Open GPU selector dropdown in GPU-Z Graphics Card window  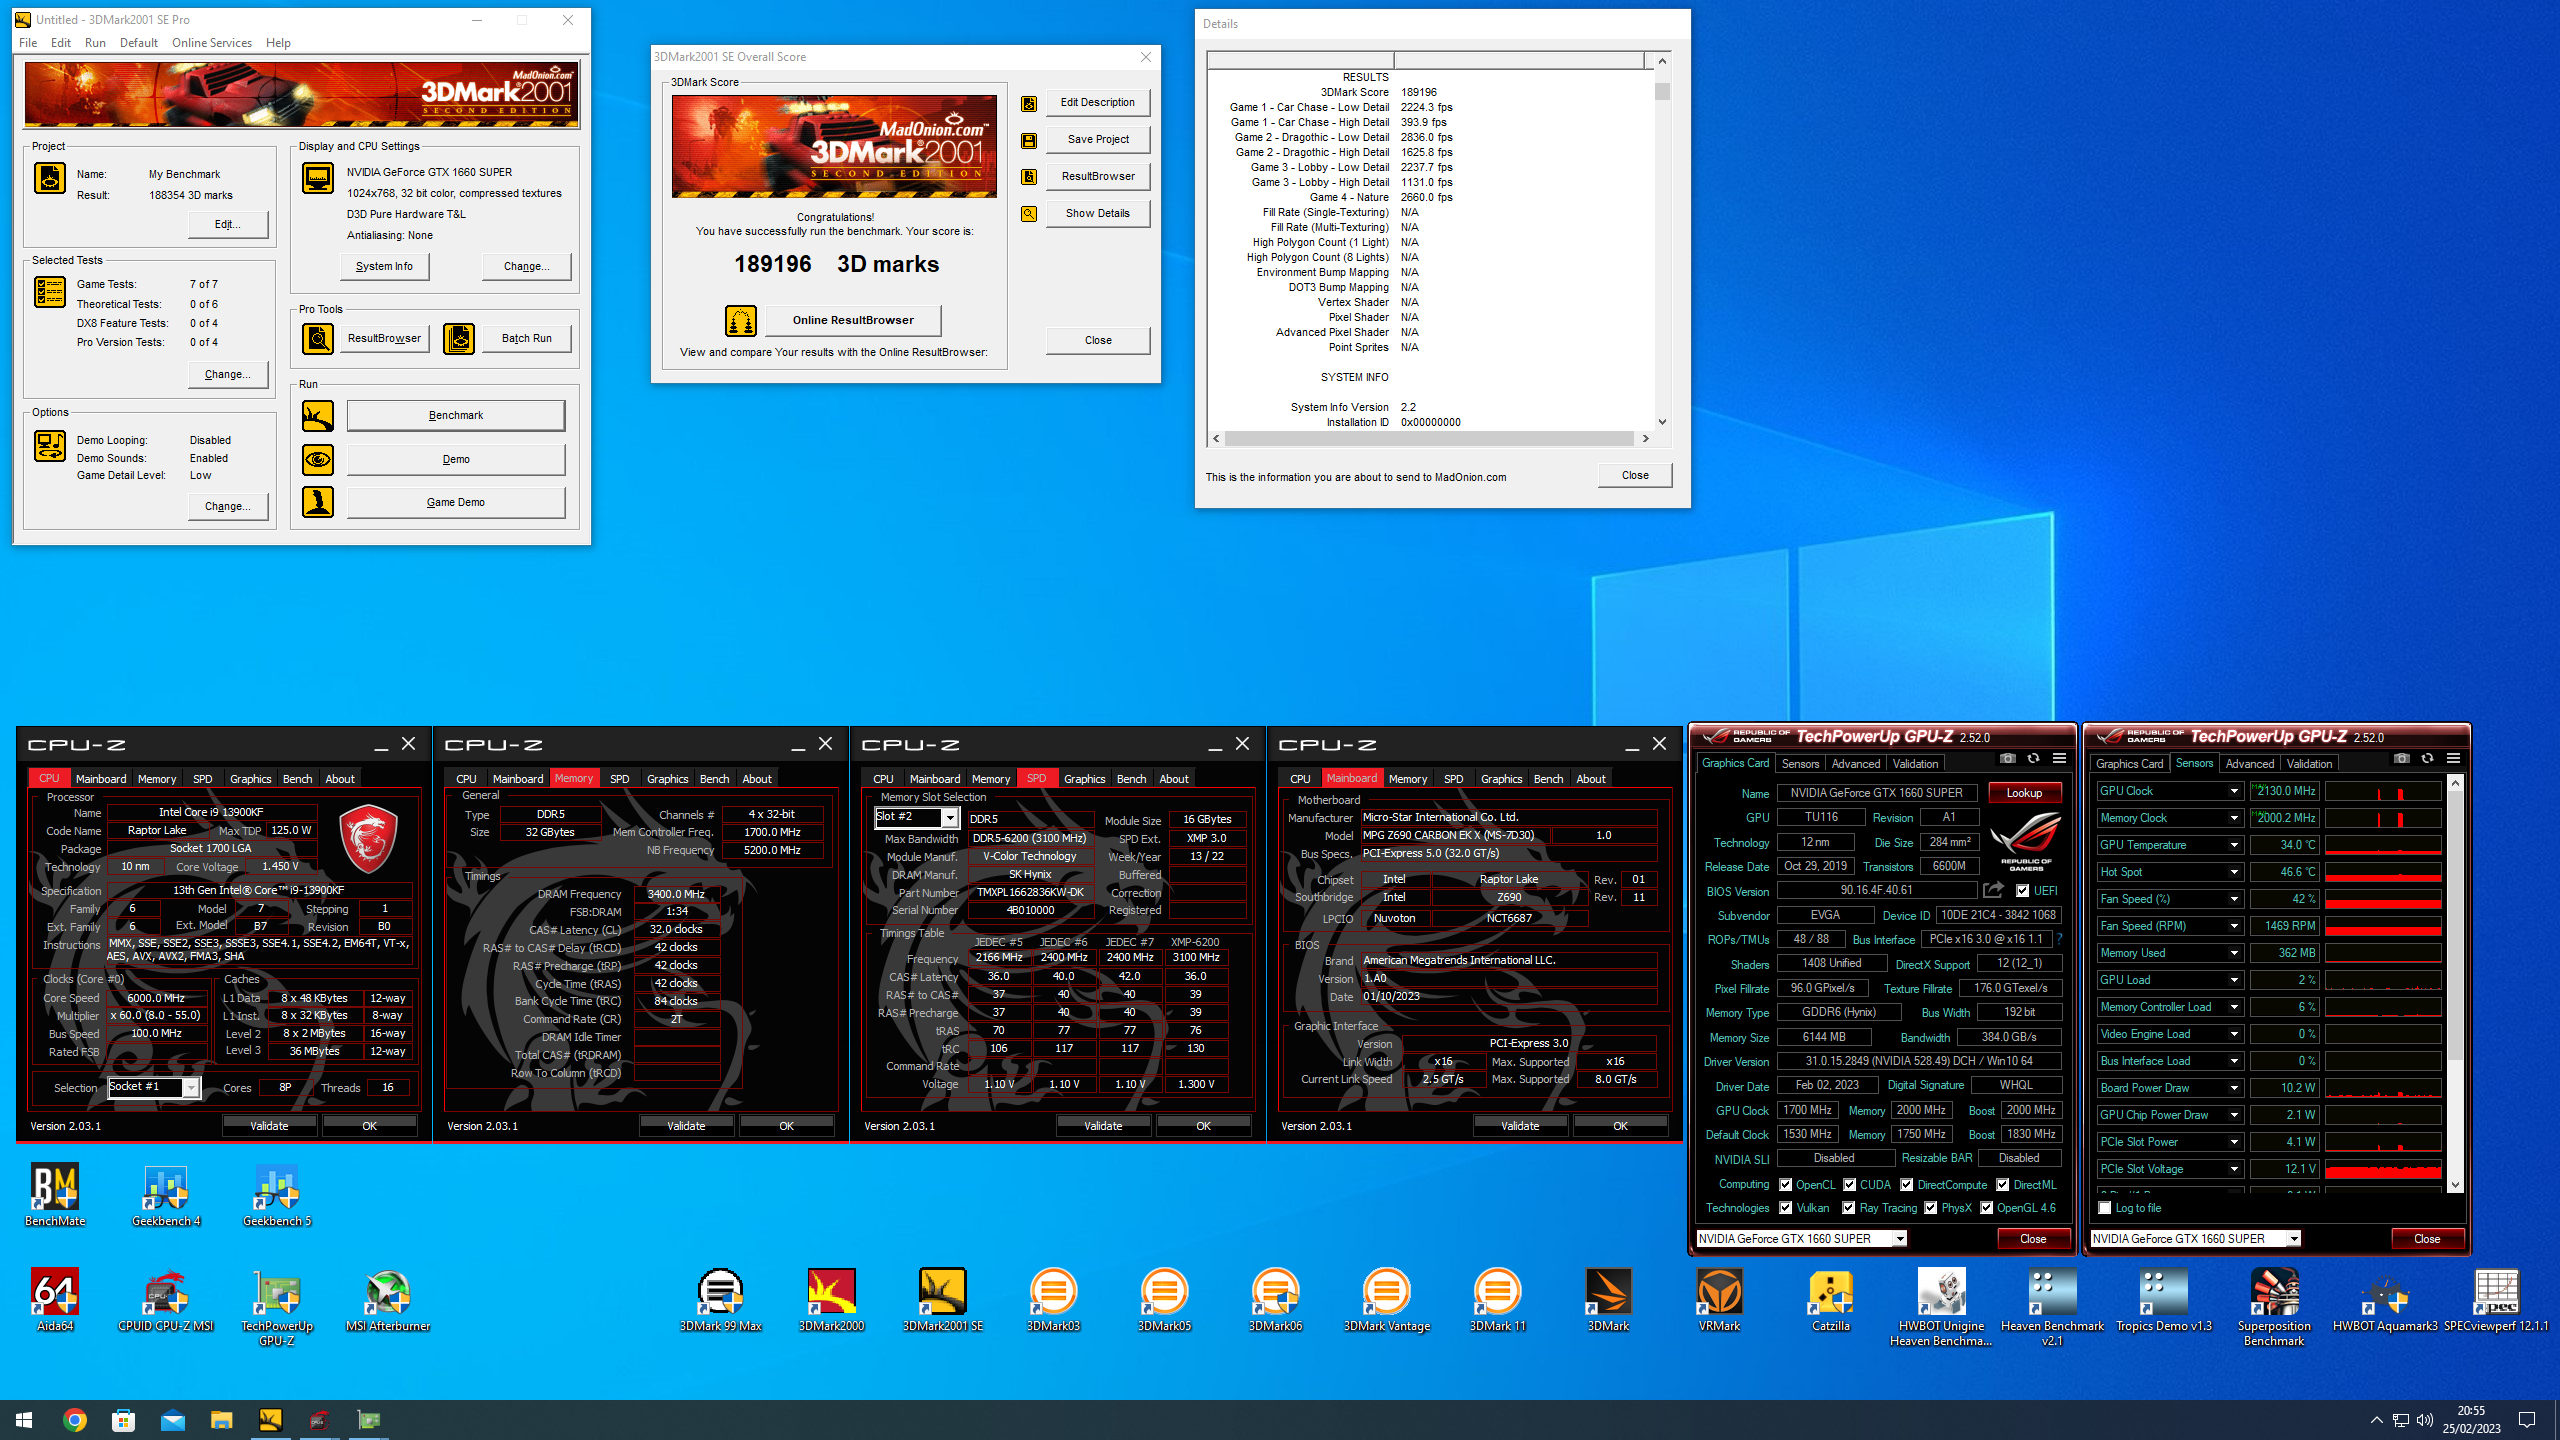1900,1239
